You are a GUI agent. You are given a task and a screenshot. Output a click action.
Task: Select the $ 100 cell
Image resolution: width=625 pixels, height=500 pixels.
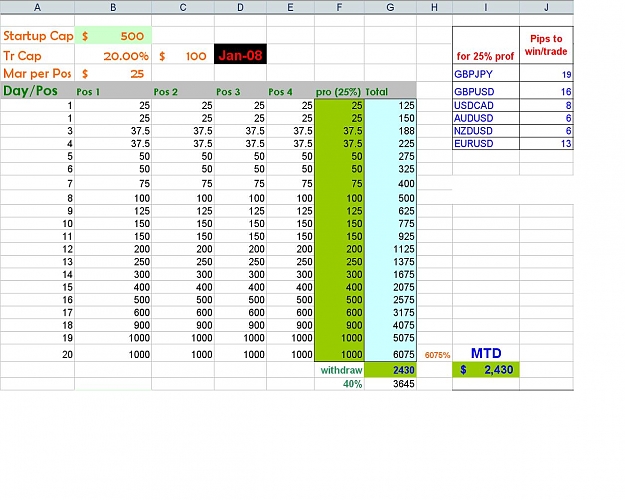(x=183, y=55)
